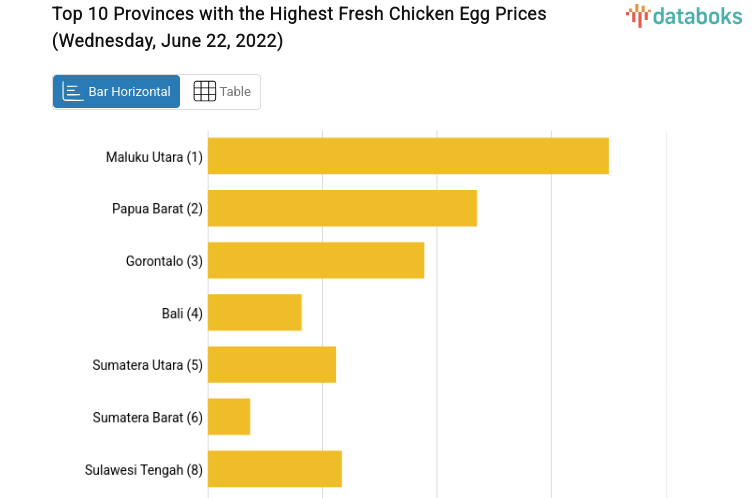The width and height of the screenshot is (753, 498).
Task: Select the Sulawesi Tengah bar
Action: (275, 468)
